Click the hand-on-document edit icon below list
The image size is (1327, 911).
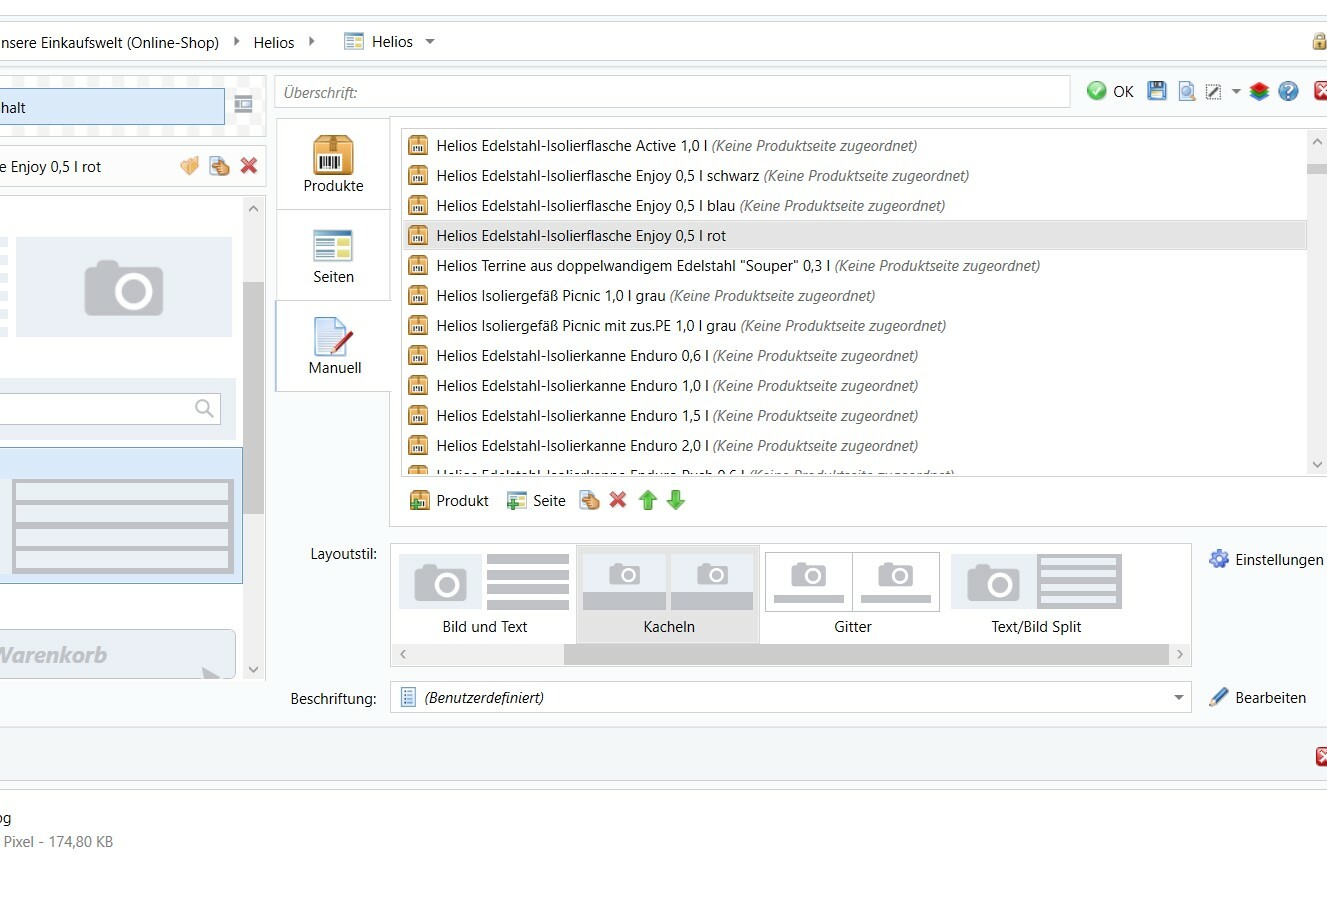click(x=589, y=500)
